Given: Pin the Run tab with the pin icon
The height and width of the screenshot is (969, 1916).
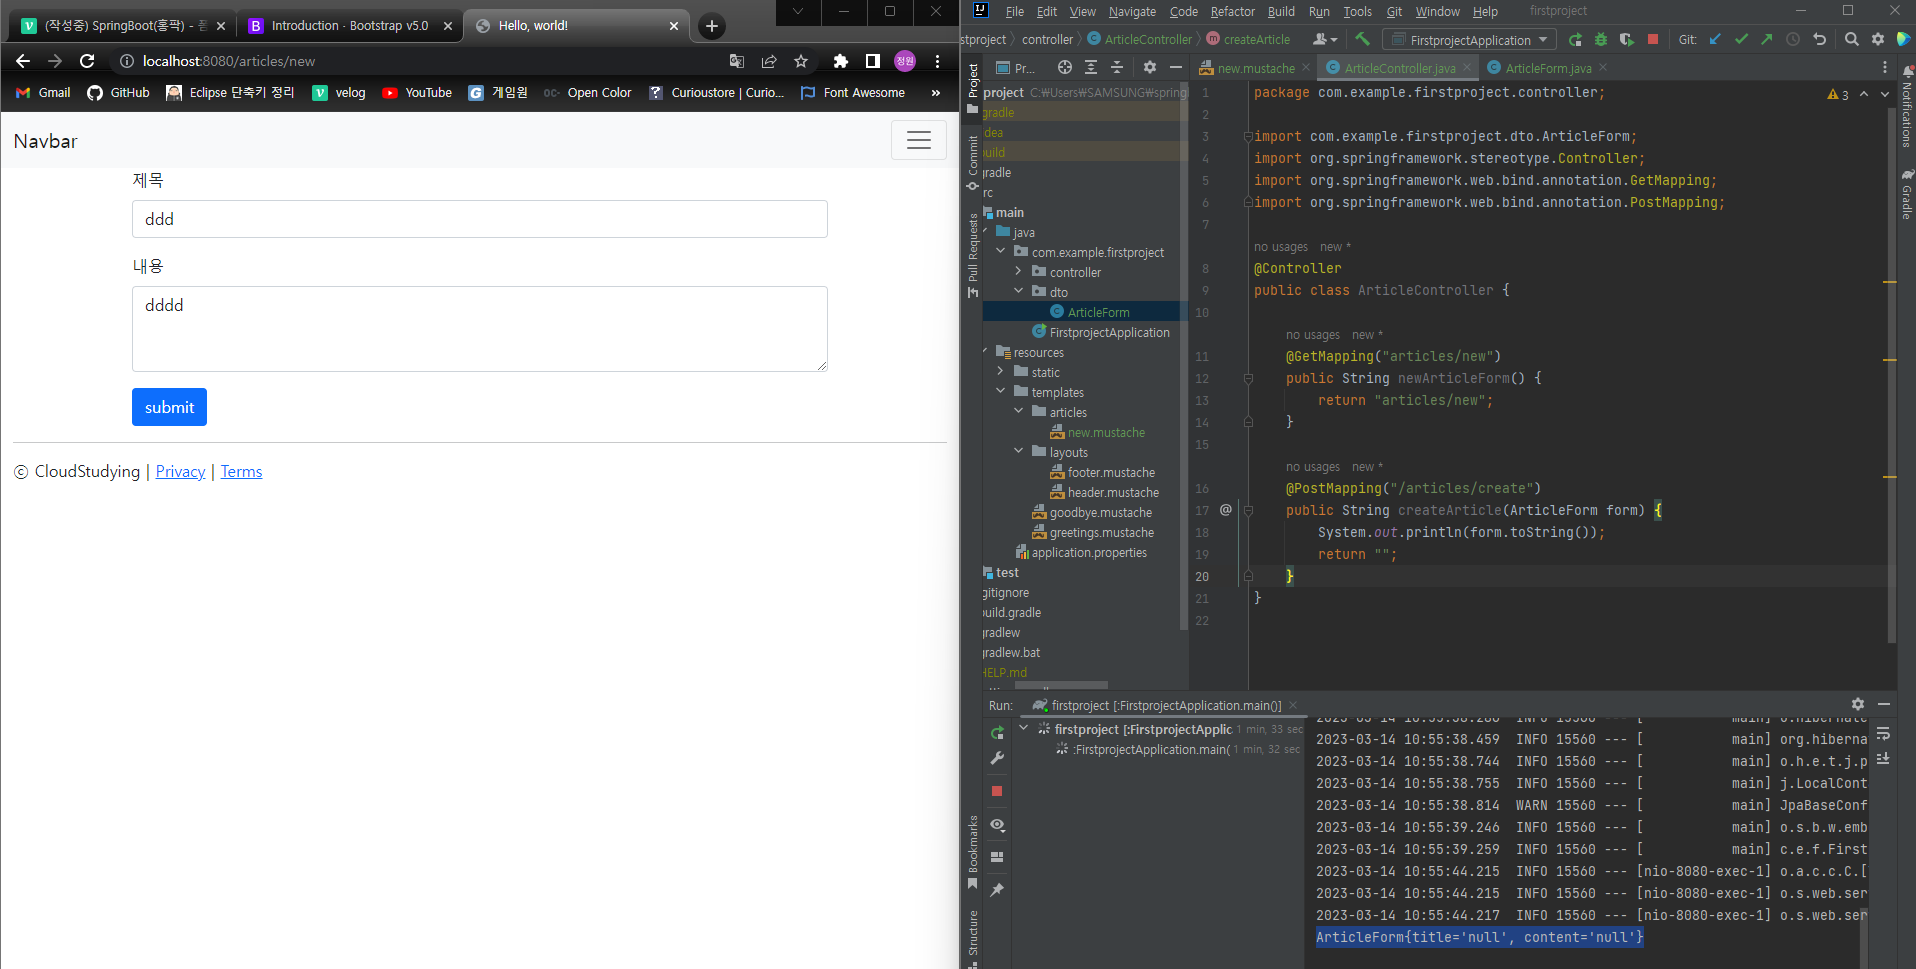Looking at the screenshot, I should tap(997, 889).
